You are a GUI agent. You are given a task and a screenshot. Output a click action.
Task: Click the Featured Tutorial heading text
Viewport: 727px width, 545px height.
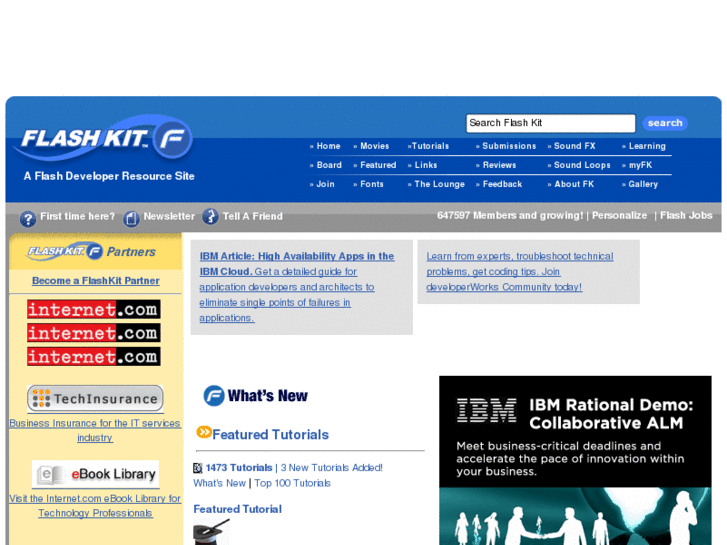(x=237, y=509)
